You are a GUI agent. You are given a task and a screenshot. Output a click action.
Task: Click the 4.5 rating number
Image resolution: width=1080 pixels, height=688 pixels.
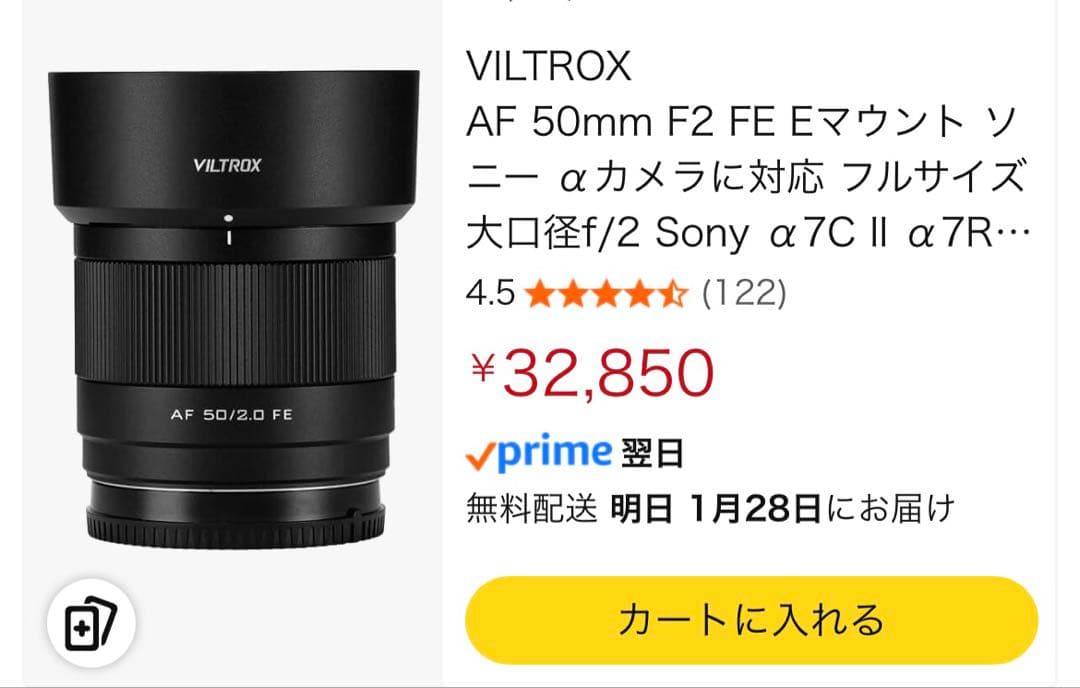point(490,293)
